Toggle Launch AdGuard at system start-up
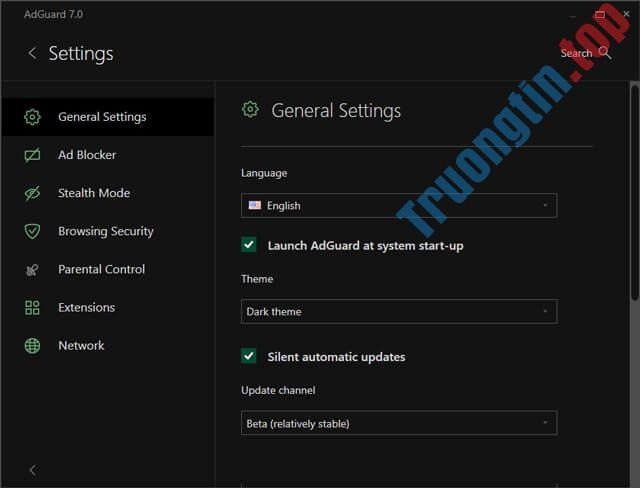The image size is (640, 488). click(x=249, y=245)
